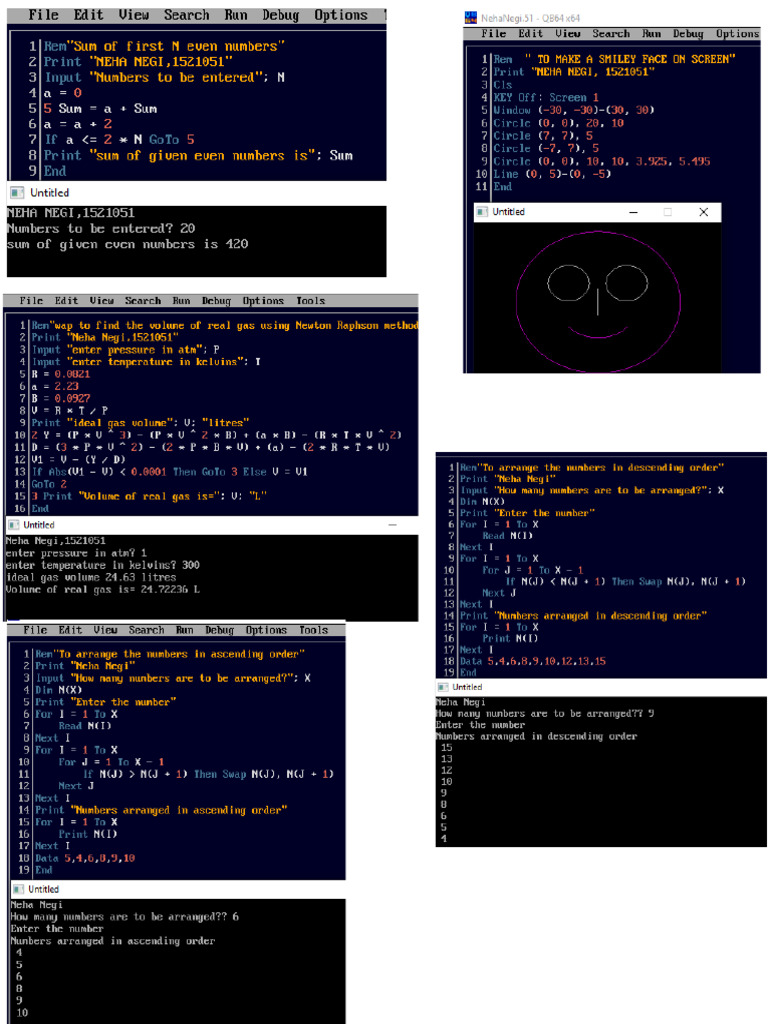Click the Untitled window icon above the real gas output
This screenshot has width=768, height=1024.
[13, 525]
